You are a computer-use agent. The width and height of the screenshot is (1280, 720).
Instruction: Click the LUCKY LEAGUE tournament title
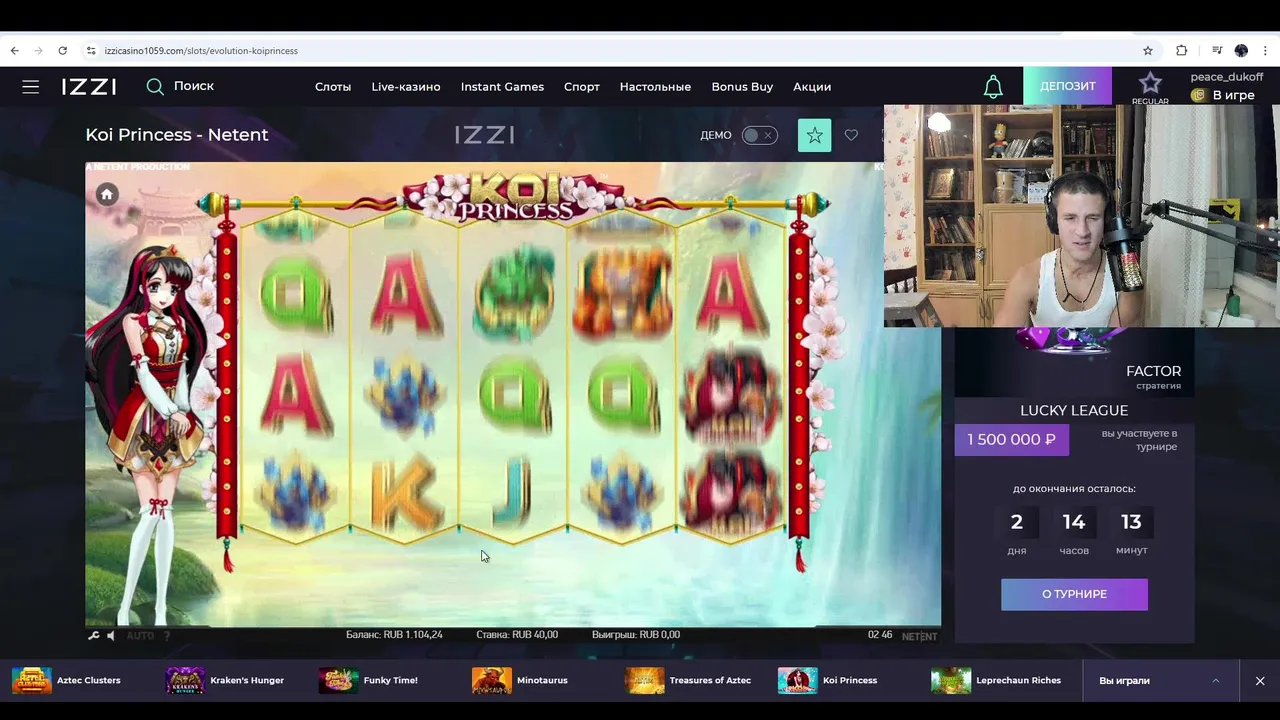pos(1074,411)
